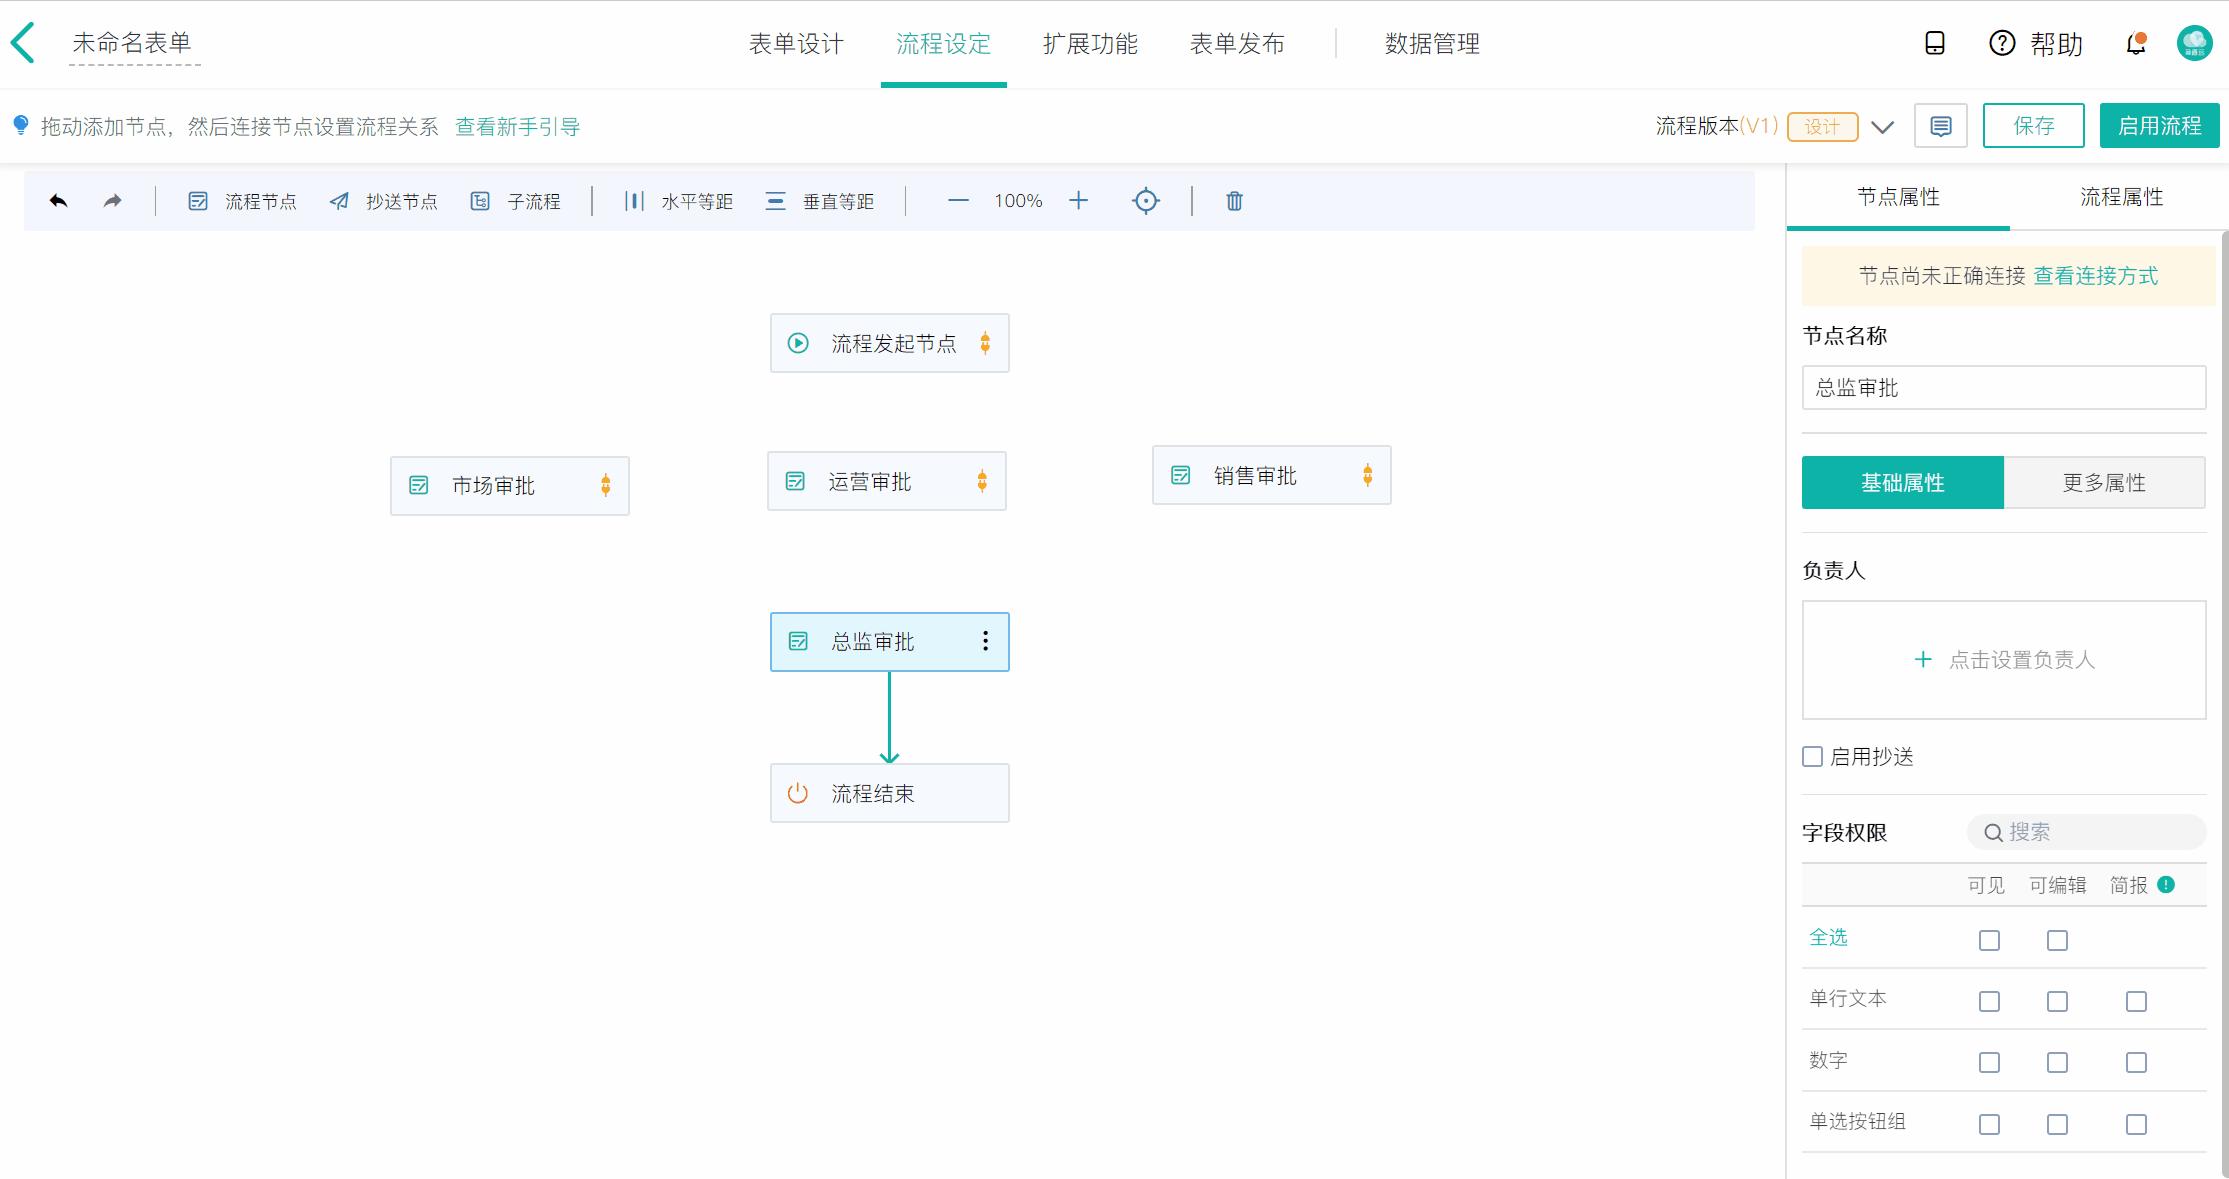Open the three-dot menu on 总监审批 node
Viewport: 2229px width, 1179px height.
click(x=985, y=641)
